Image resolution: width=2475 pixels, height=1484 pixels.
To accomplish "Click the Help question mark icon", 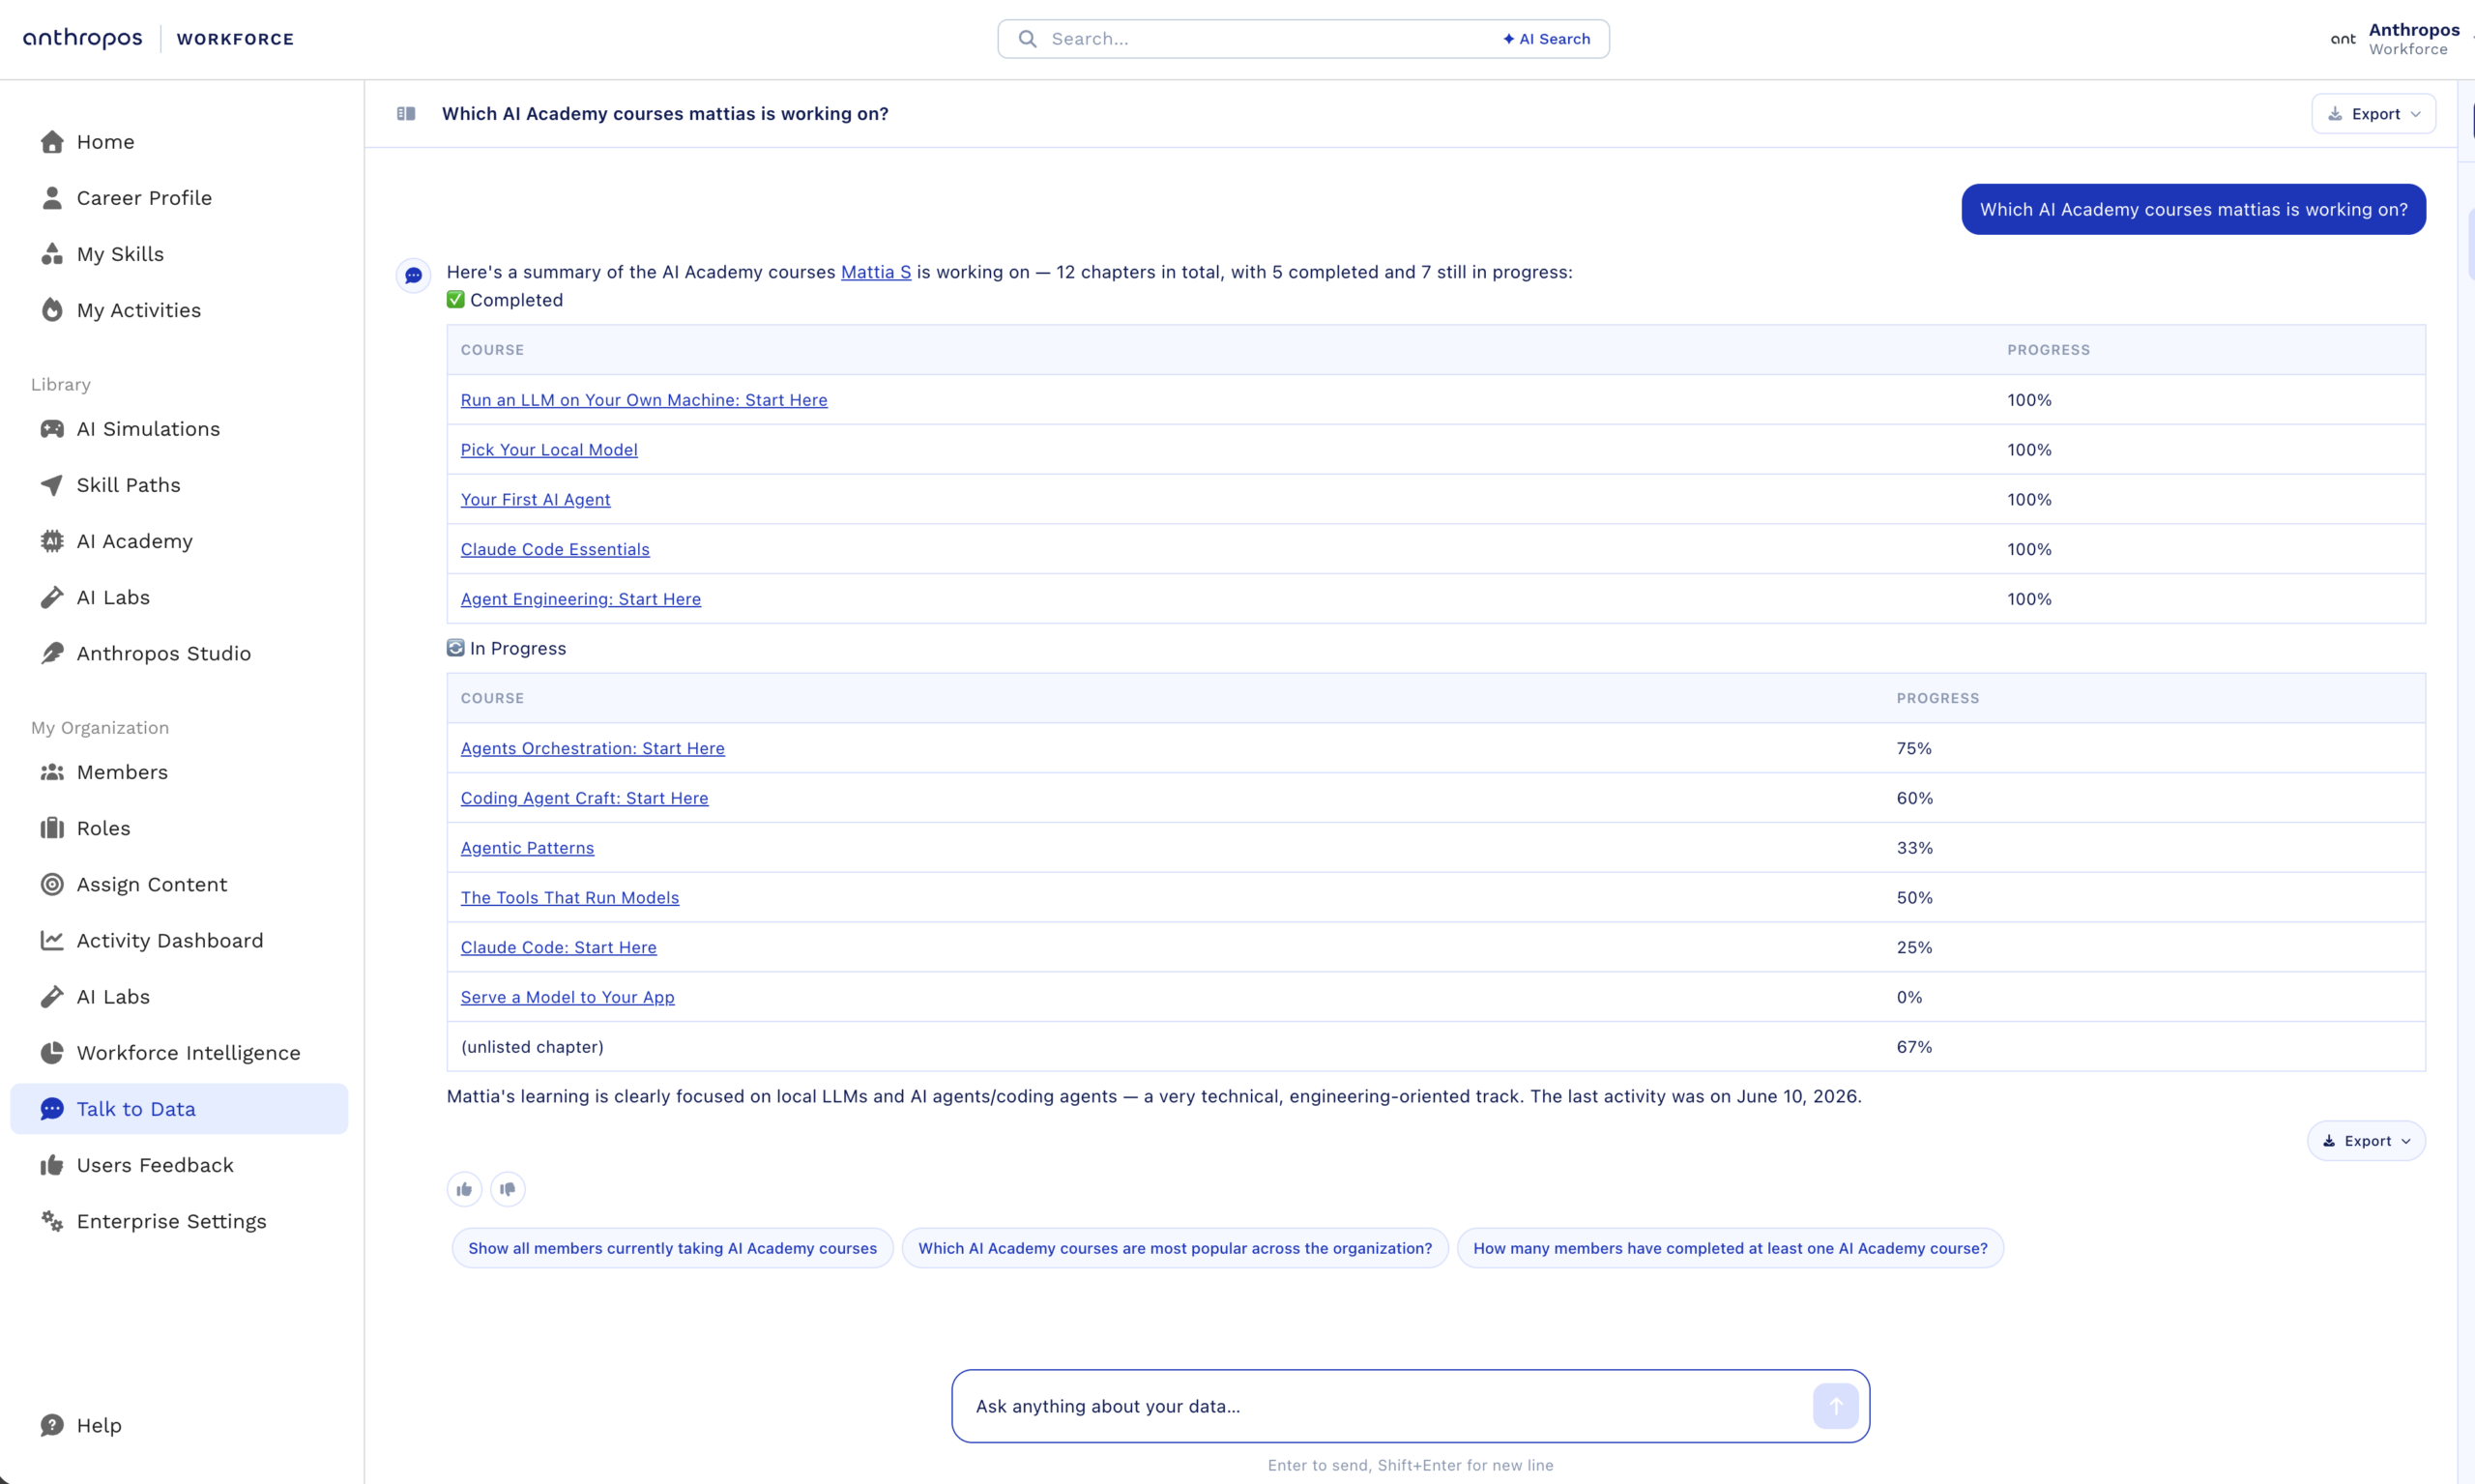I will pos(52,1425).
